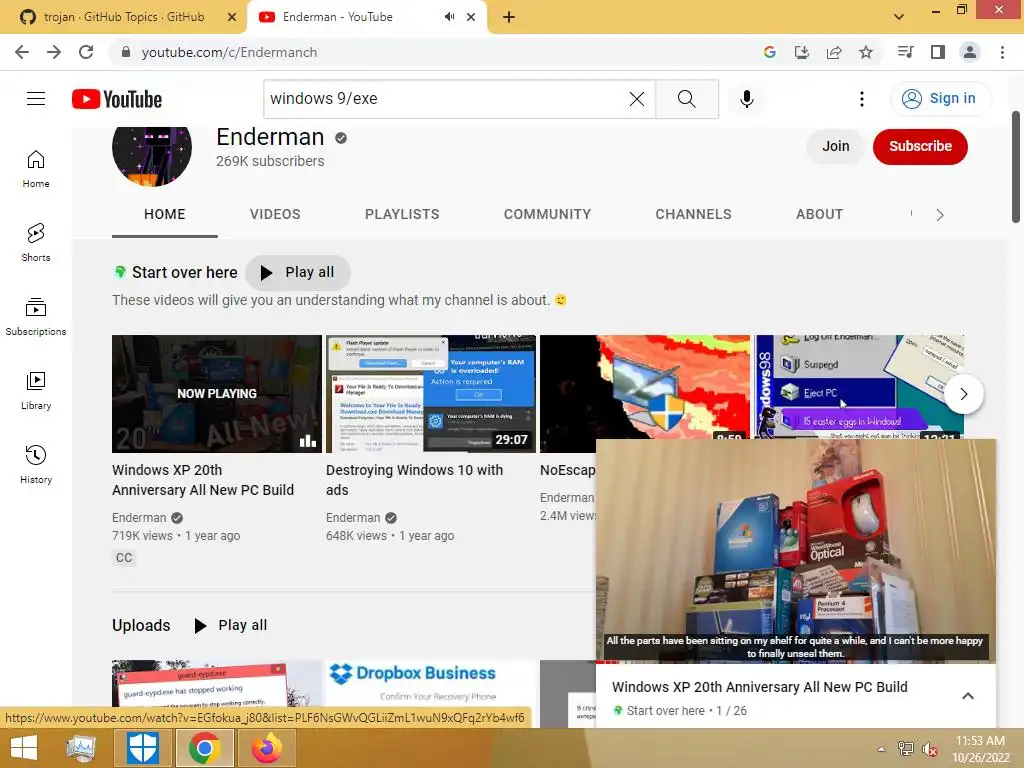The width and height of the screenshot is (1024, 768).
Task: Open the YouTube guide hamburger menu
Action: [x=36, y=99]
